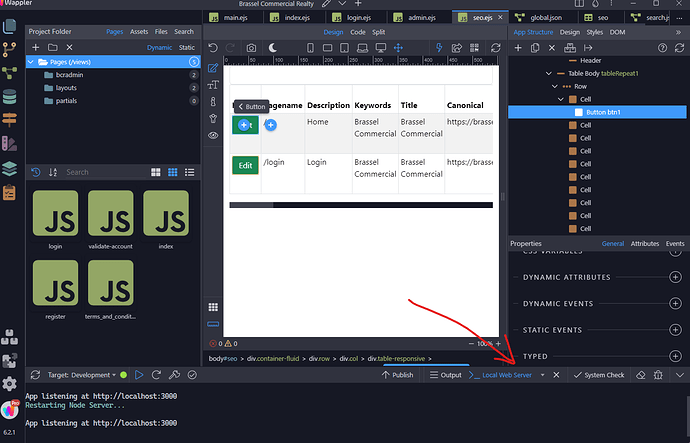
Task: Open the debug bug icon in bottom bar
Action: click(658, 375)
